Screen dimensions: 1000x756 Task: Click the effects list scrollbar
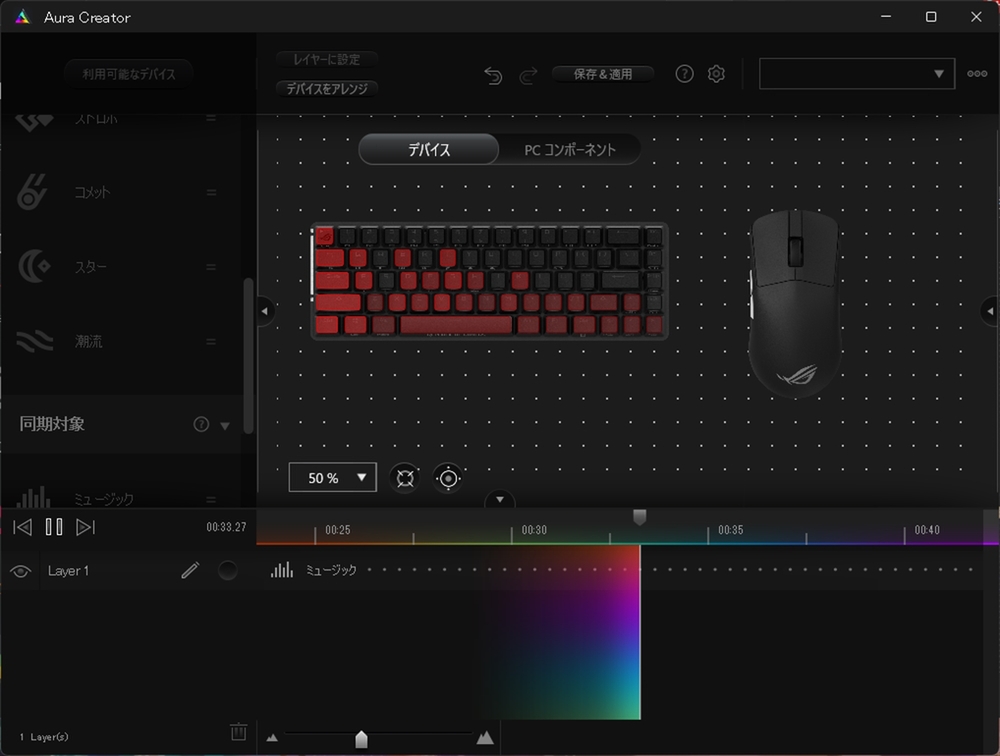click(249, 356)
